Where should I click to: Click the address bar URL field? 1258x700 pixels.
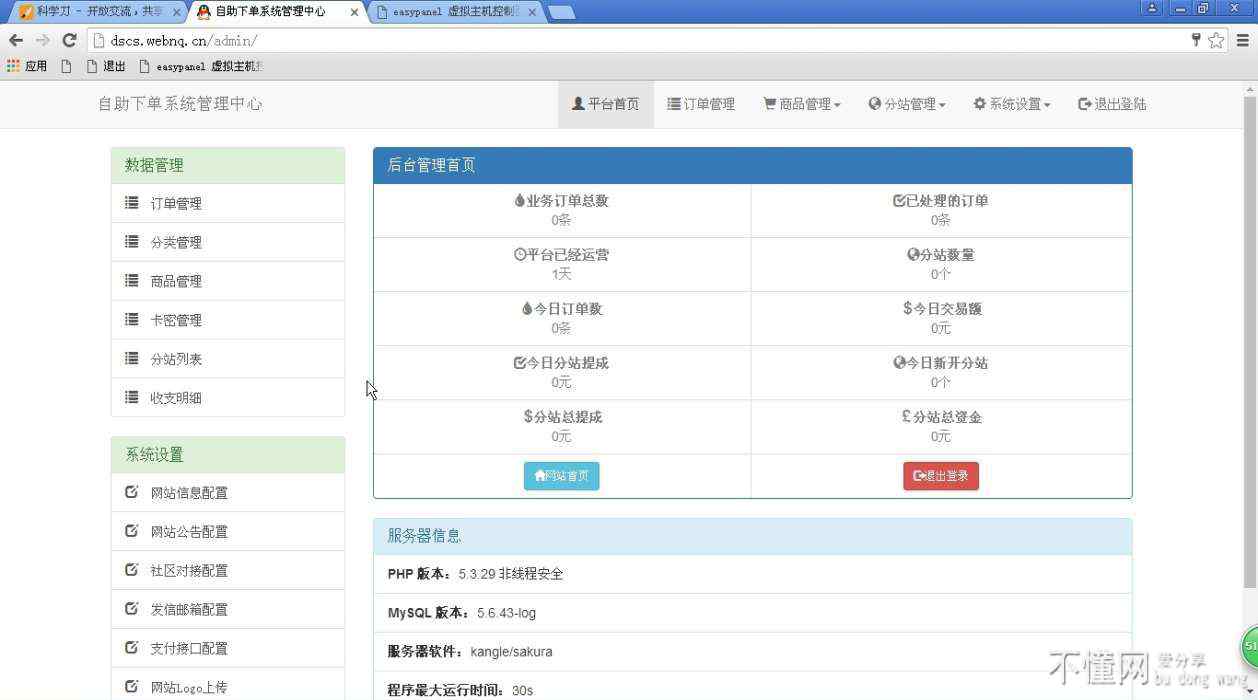click(600, 40)
